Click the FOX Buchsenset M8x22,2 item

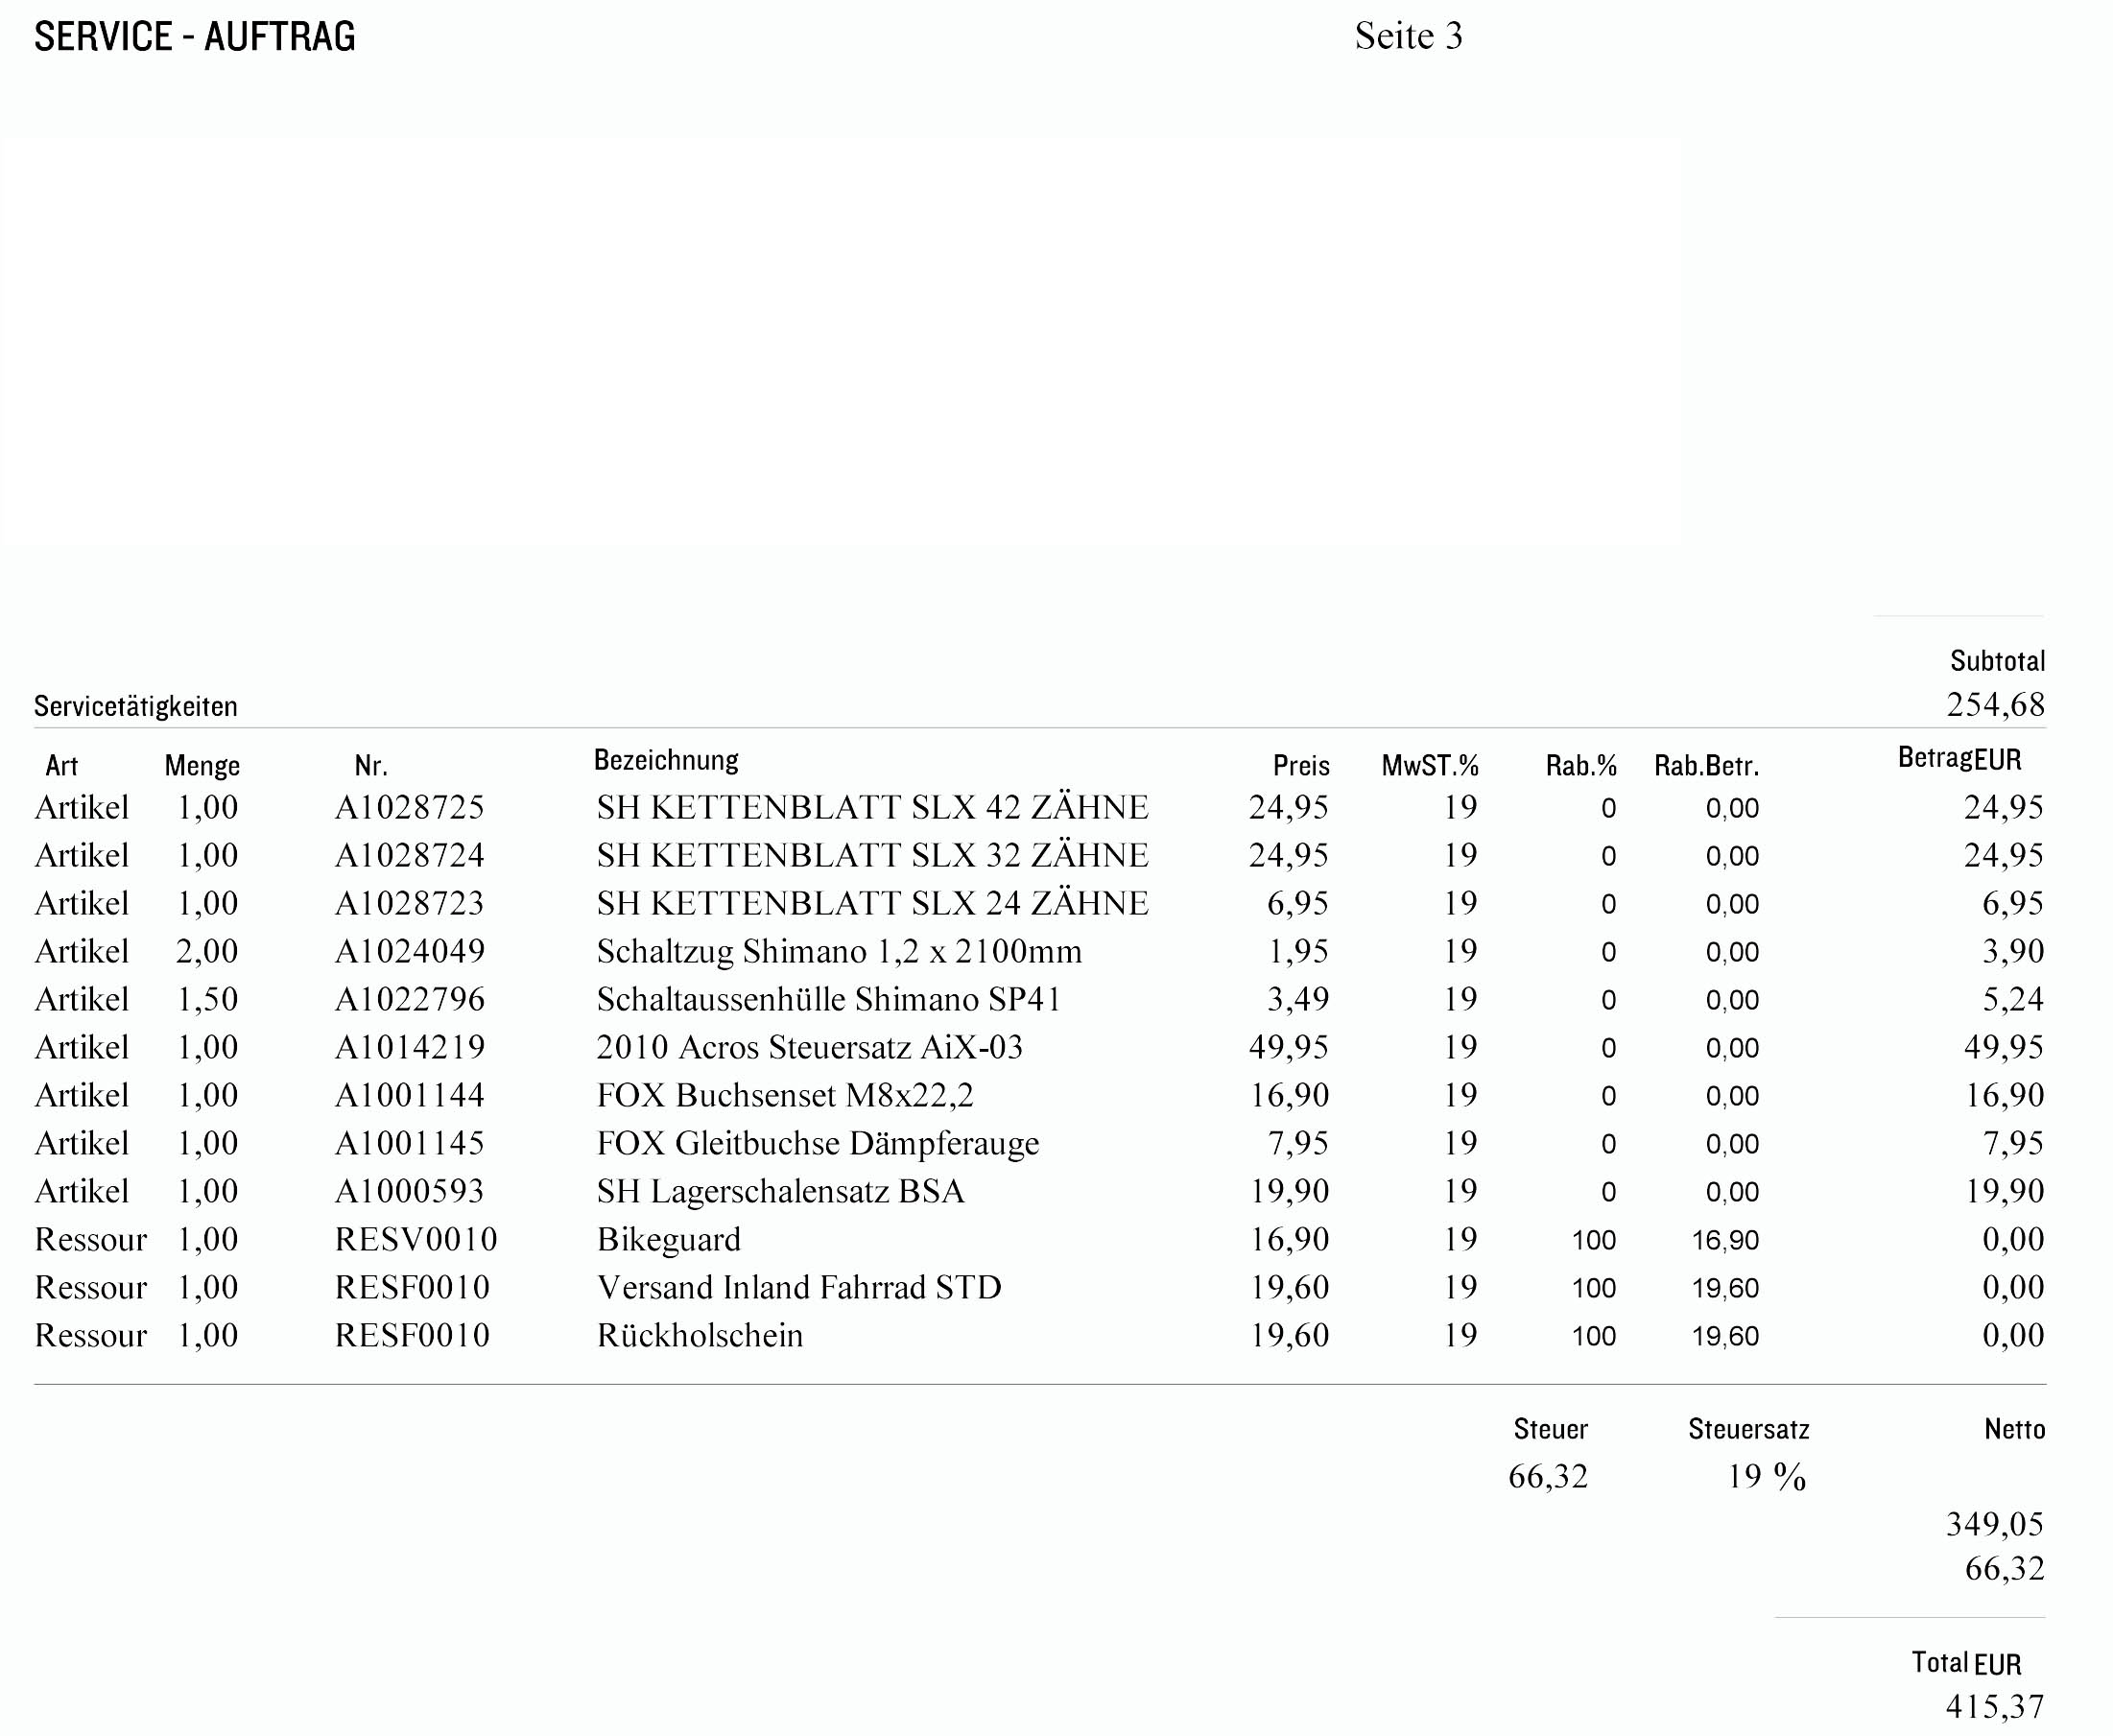pos(785,1095)
